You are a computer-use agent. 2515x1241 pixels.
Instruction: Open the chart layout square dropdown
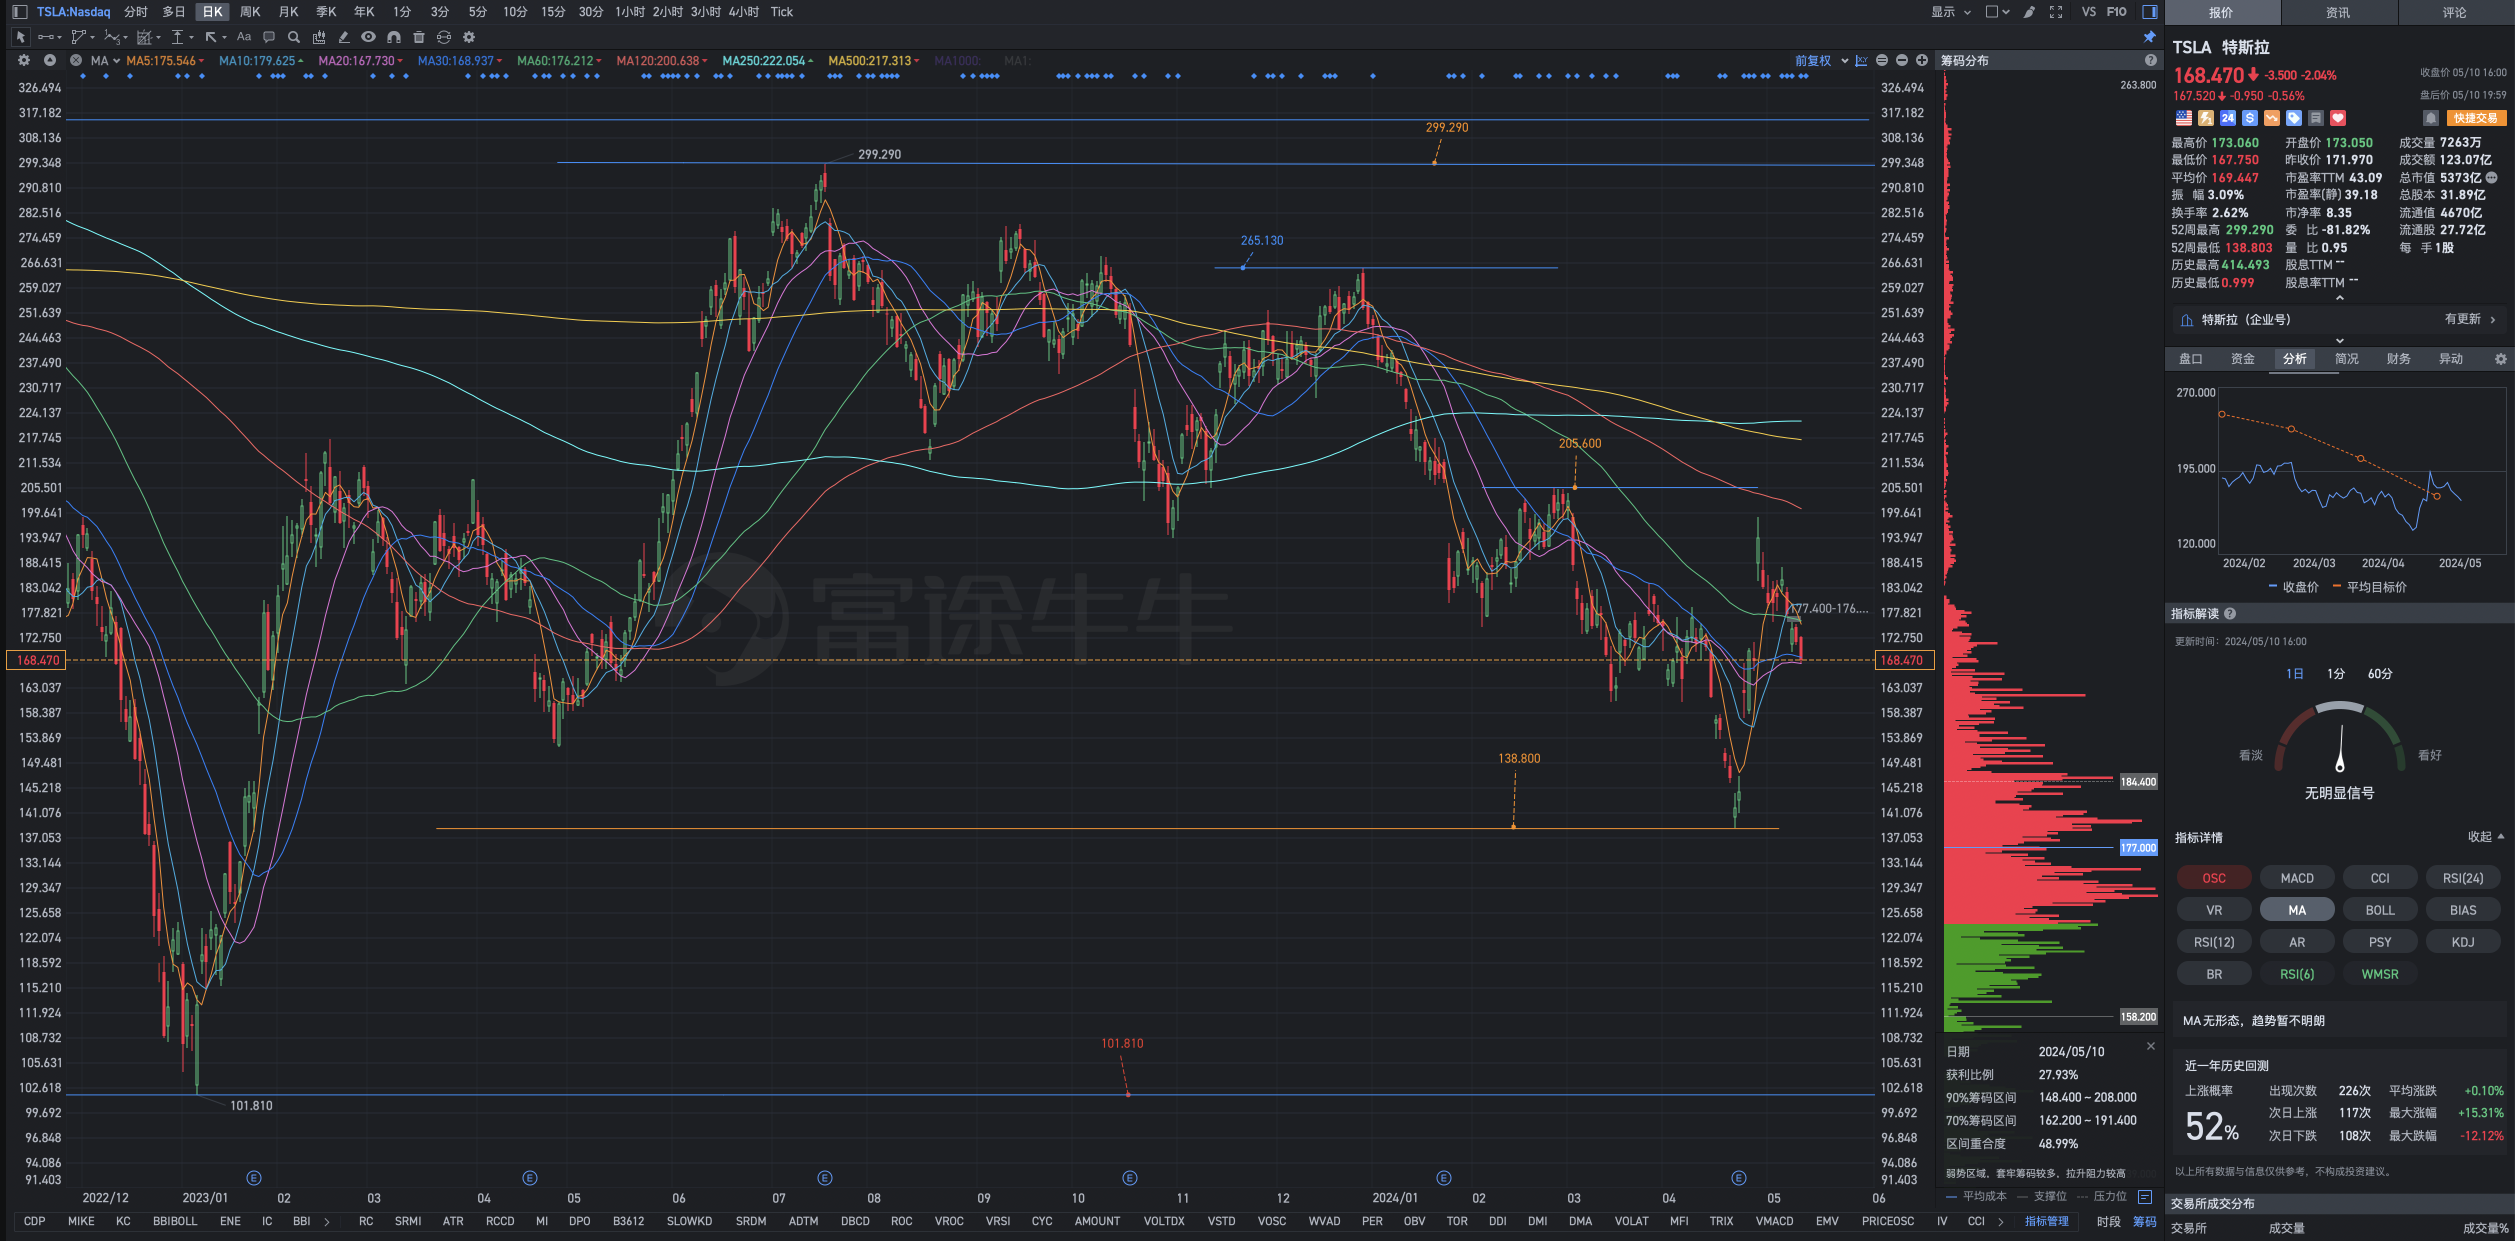point(1997,12)
